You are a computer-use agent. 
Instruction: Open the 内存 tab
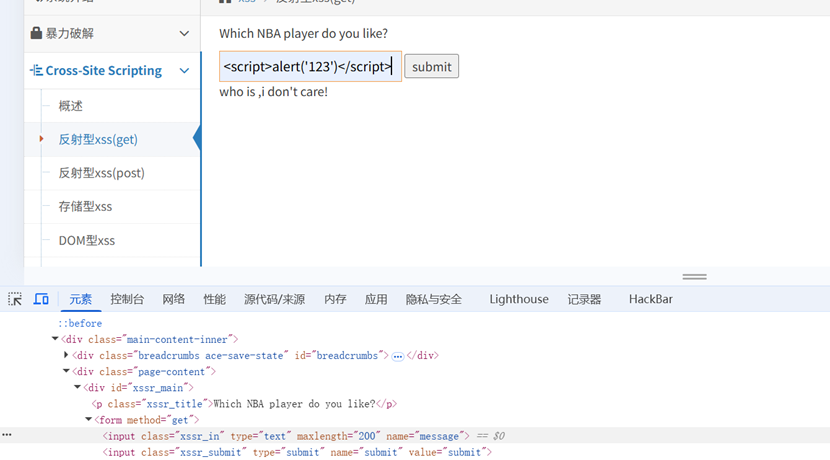335,299
